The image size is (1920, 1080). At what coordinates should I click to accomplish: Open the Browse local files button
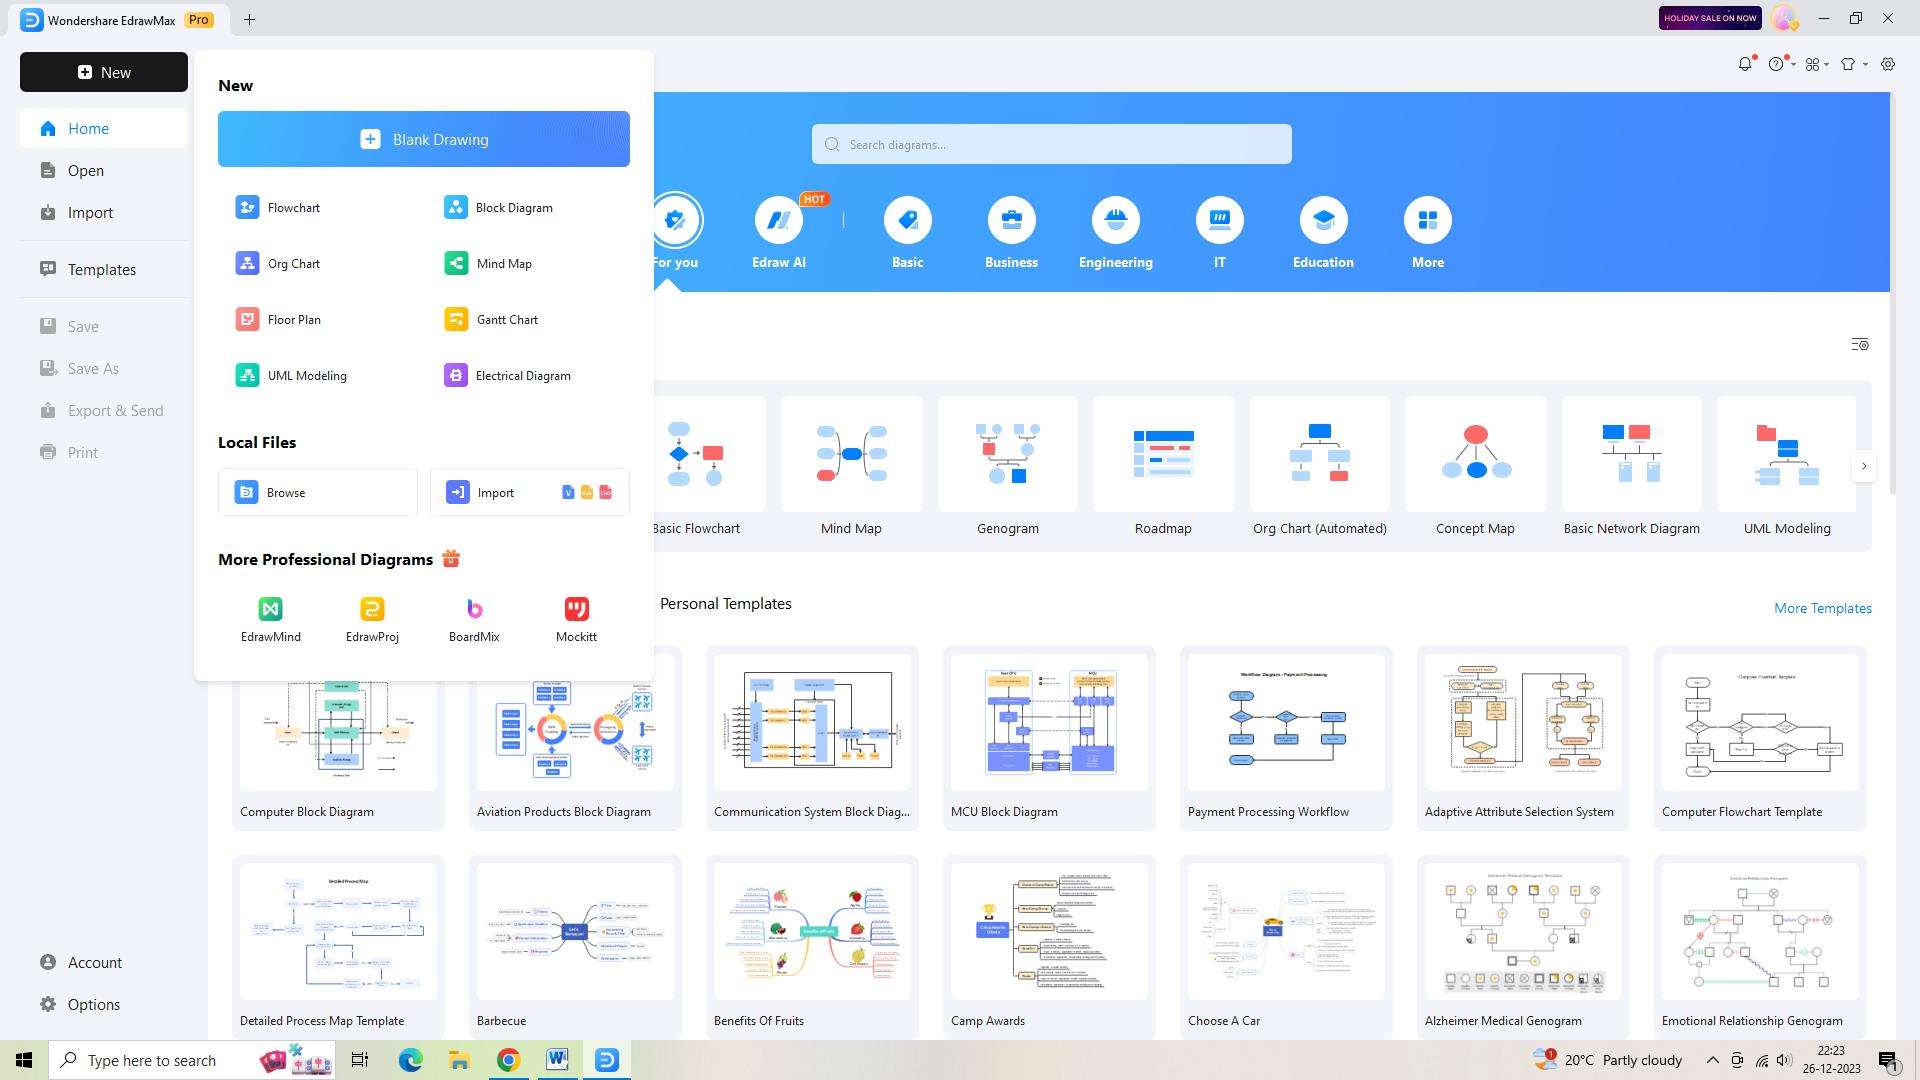318,492
